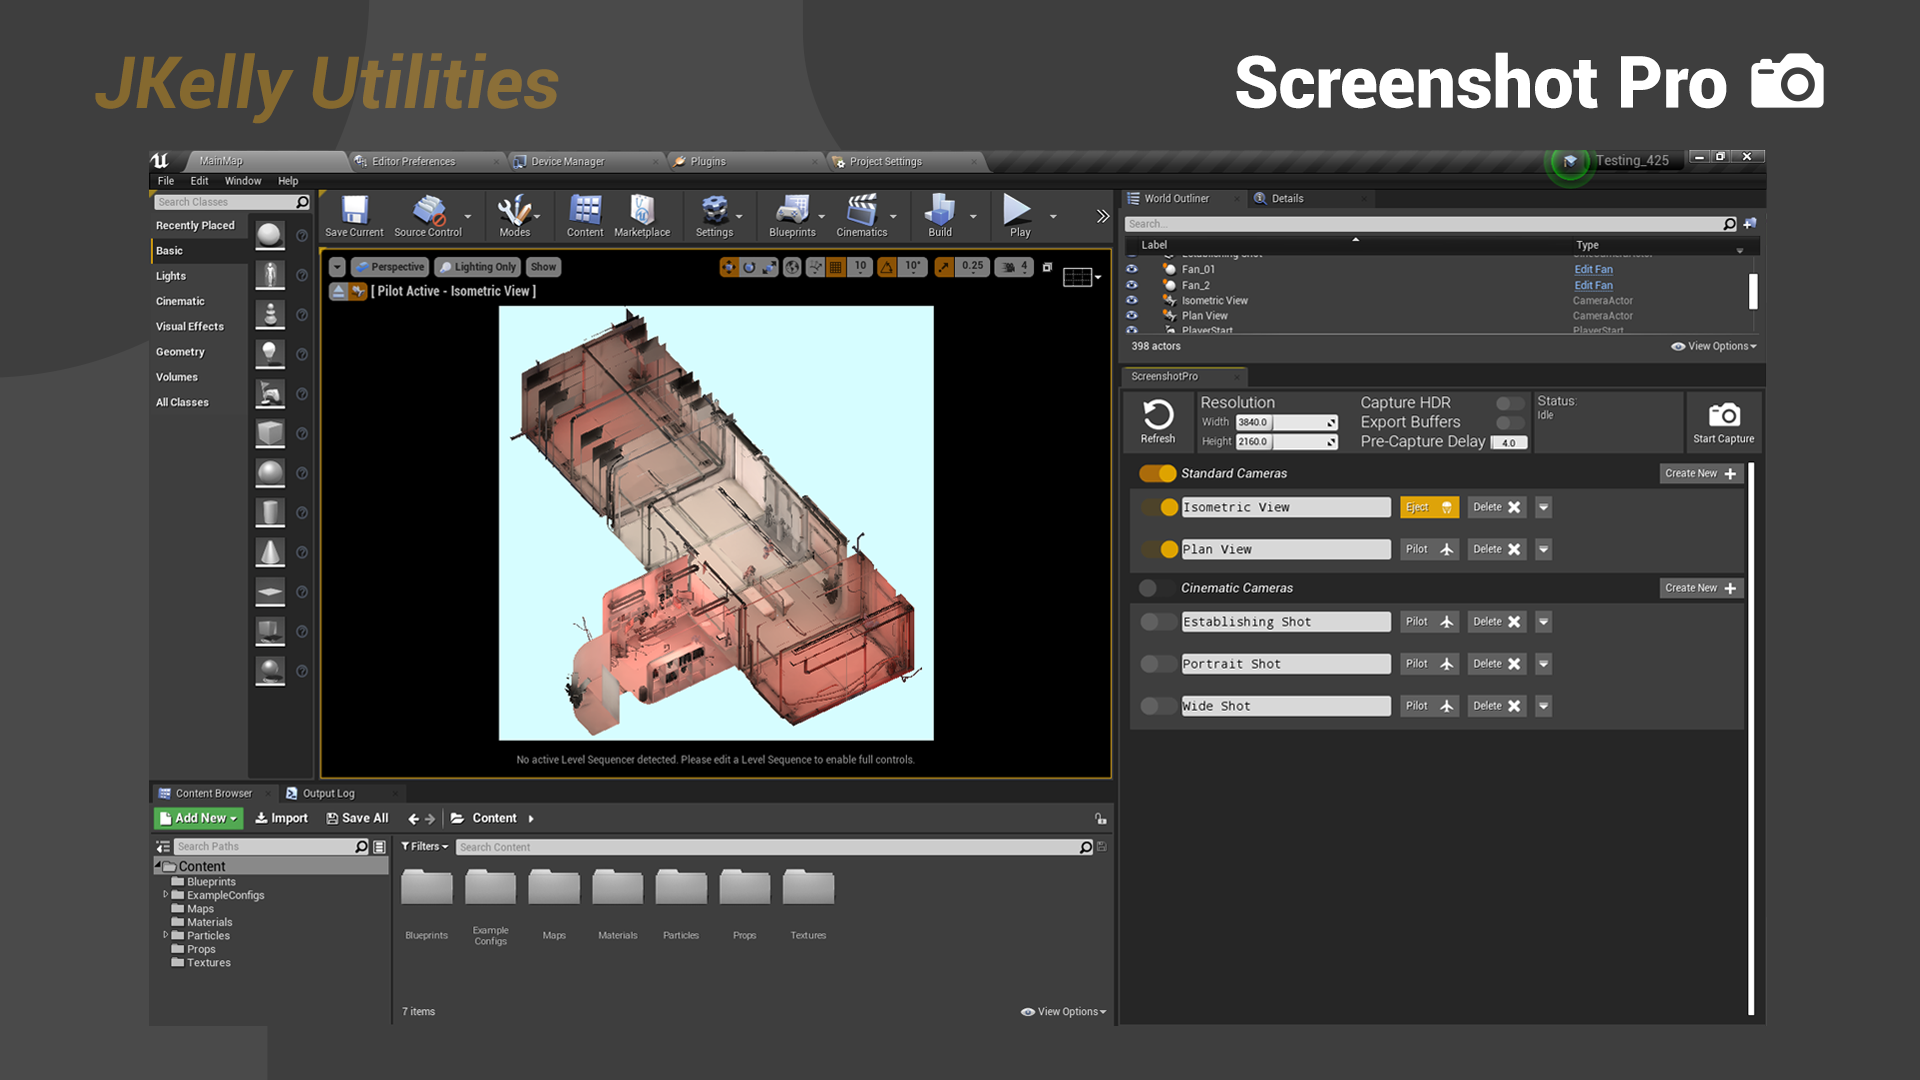This screenshot has width=1920, height=1080.
Task: Enable the Capture HDR switch
Action: tap(1510, 403)
